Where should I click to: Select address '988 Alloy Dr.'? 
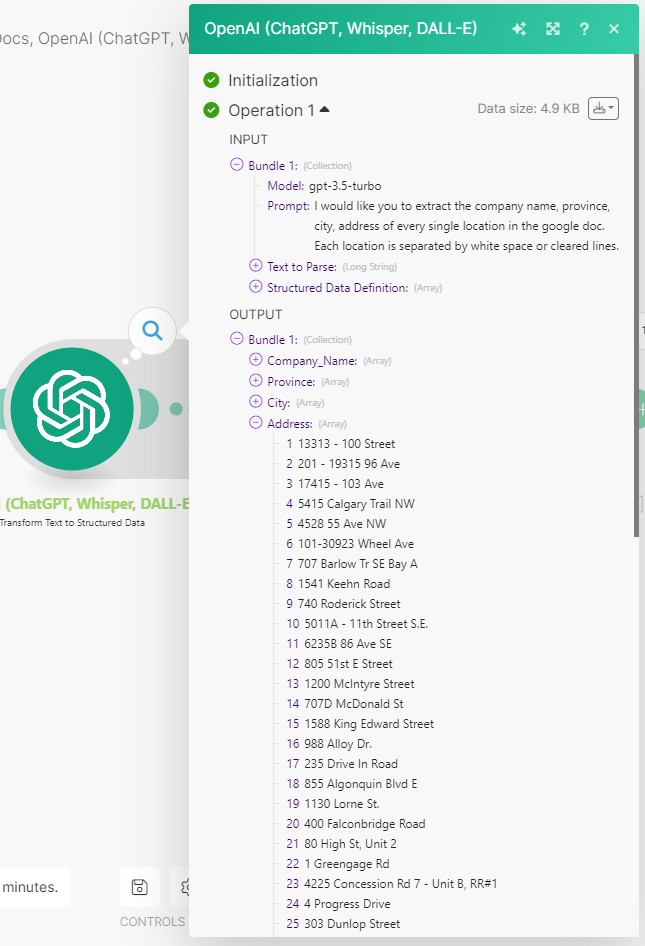(338, 743)
